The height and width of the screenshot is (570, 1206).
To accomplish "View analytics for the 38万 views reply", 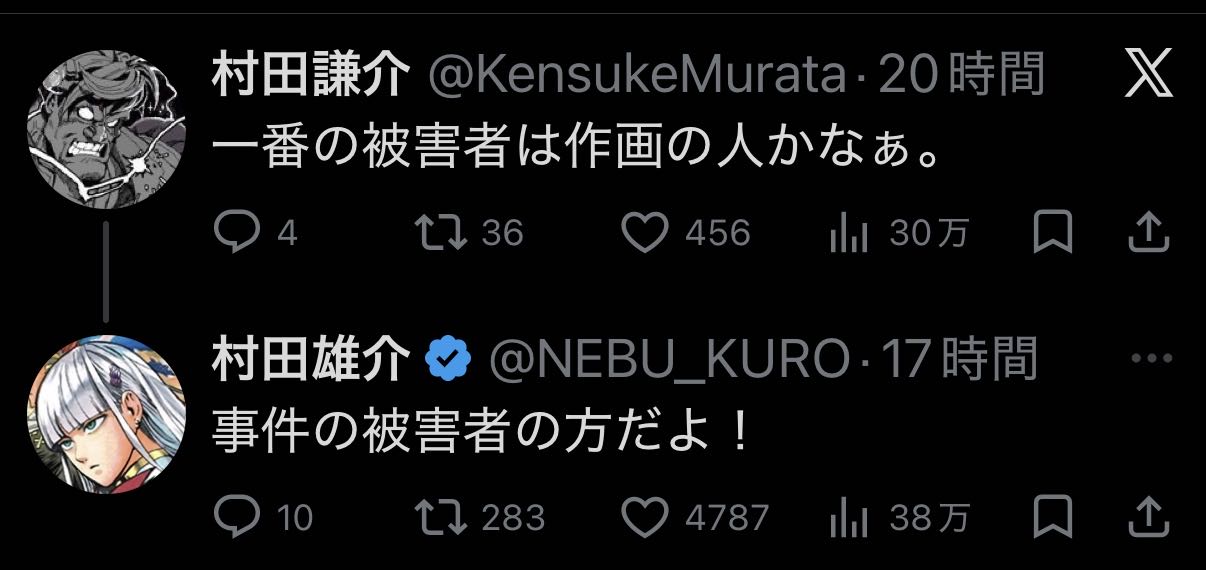I will click(x=848, y=517).
